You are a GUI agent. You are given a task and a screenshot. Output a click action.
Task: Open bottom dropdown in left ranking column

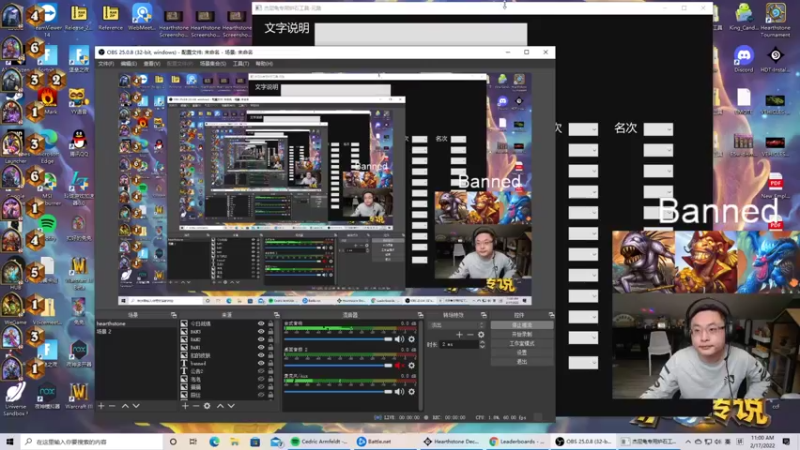[583, 363]
